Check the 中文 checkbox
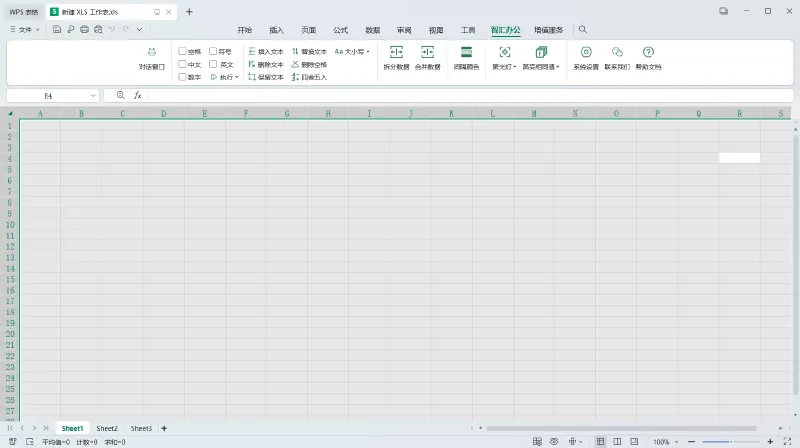The width and height of the screenshot is (800, 448). point(182,64)
